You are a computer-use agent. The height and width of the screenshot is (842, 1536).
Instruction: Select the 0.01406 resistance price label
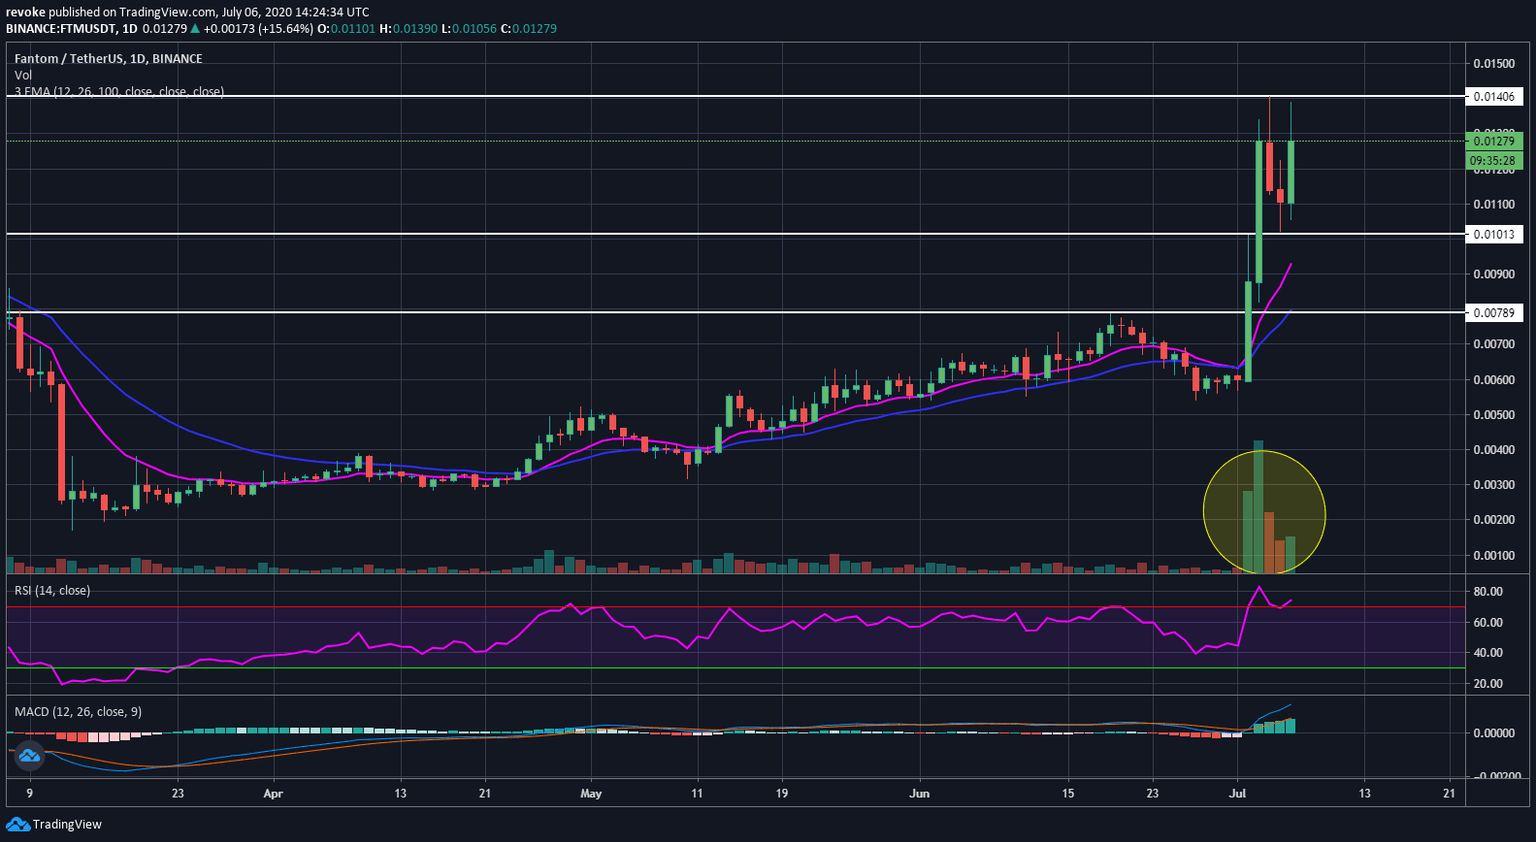(1493, 97)
